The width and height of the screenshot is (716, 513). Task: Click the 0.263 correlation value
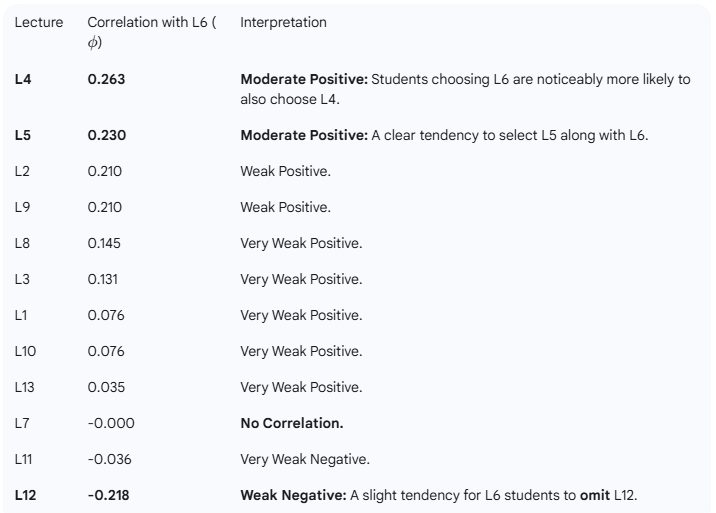(x=106, y=79)
